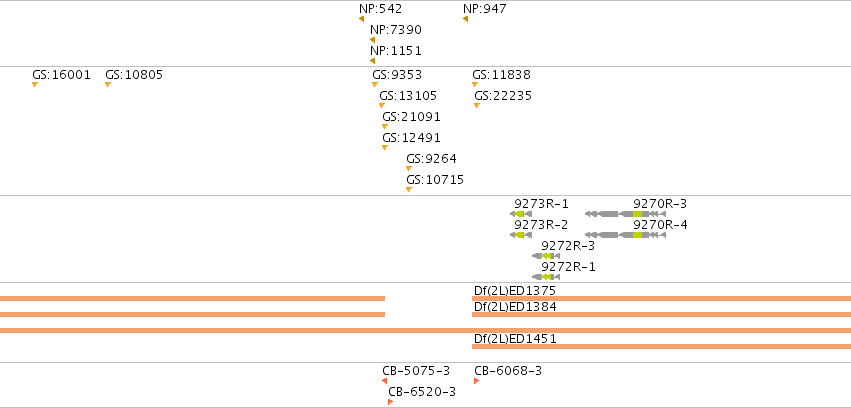Click the GS:11838 marker triangle
This screenshot has width=851, height=408.
(x=475, y=85)
